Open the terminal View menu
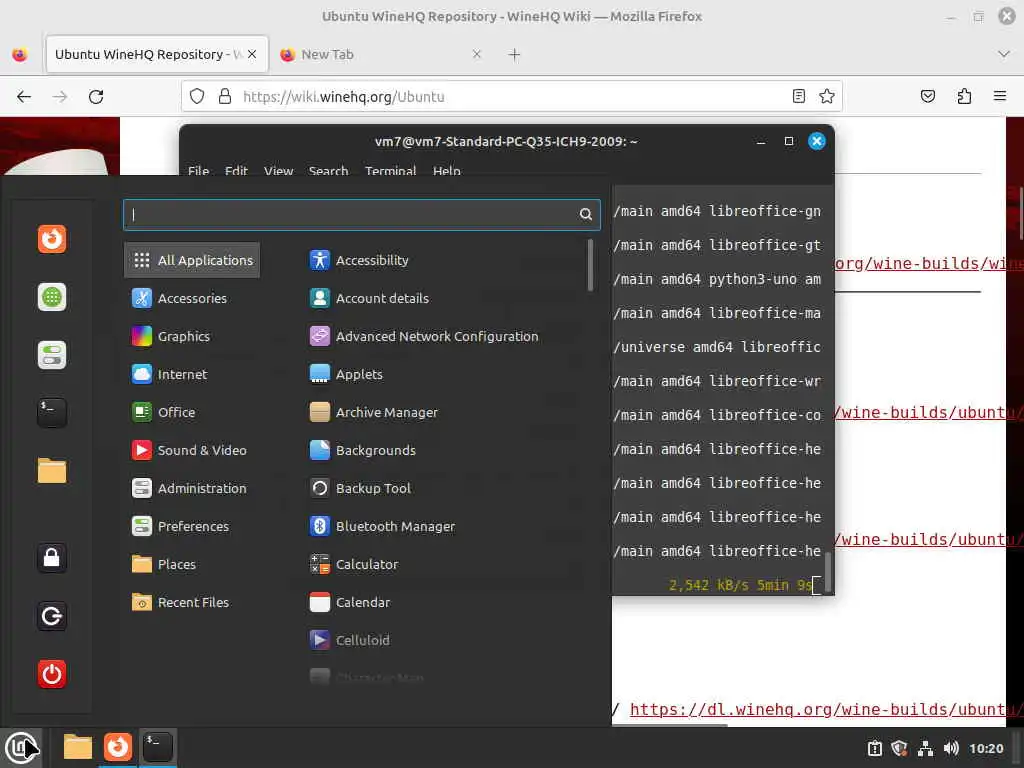Screen dimensions: 1024x768 tap(278, 170)
